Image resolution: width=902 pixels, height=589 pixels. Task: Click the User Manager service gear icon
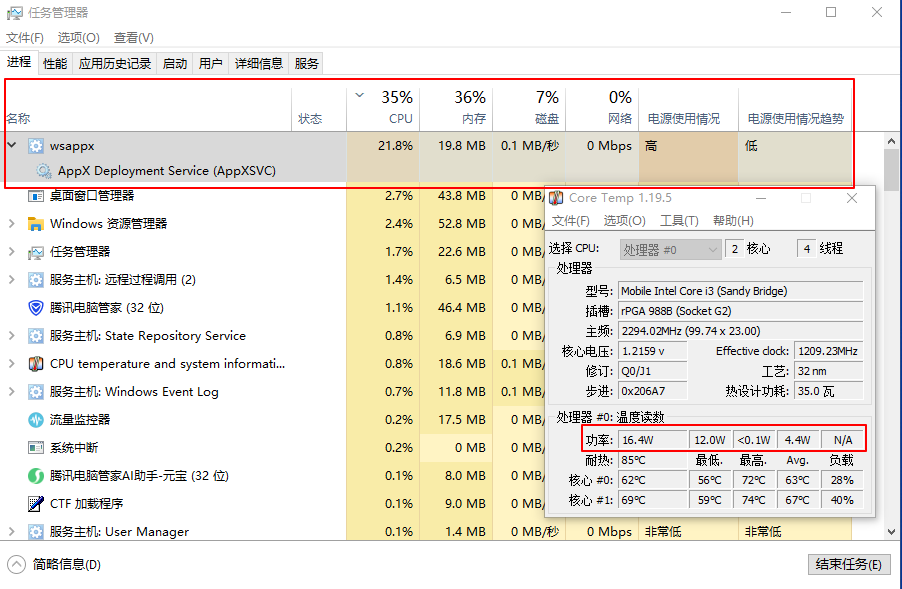pyautogui.click(x=36, y=532)
